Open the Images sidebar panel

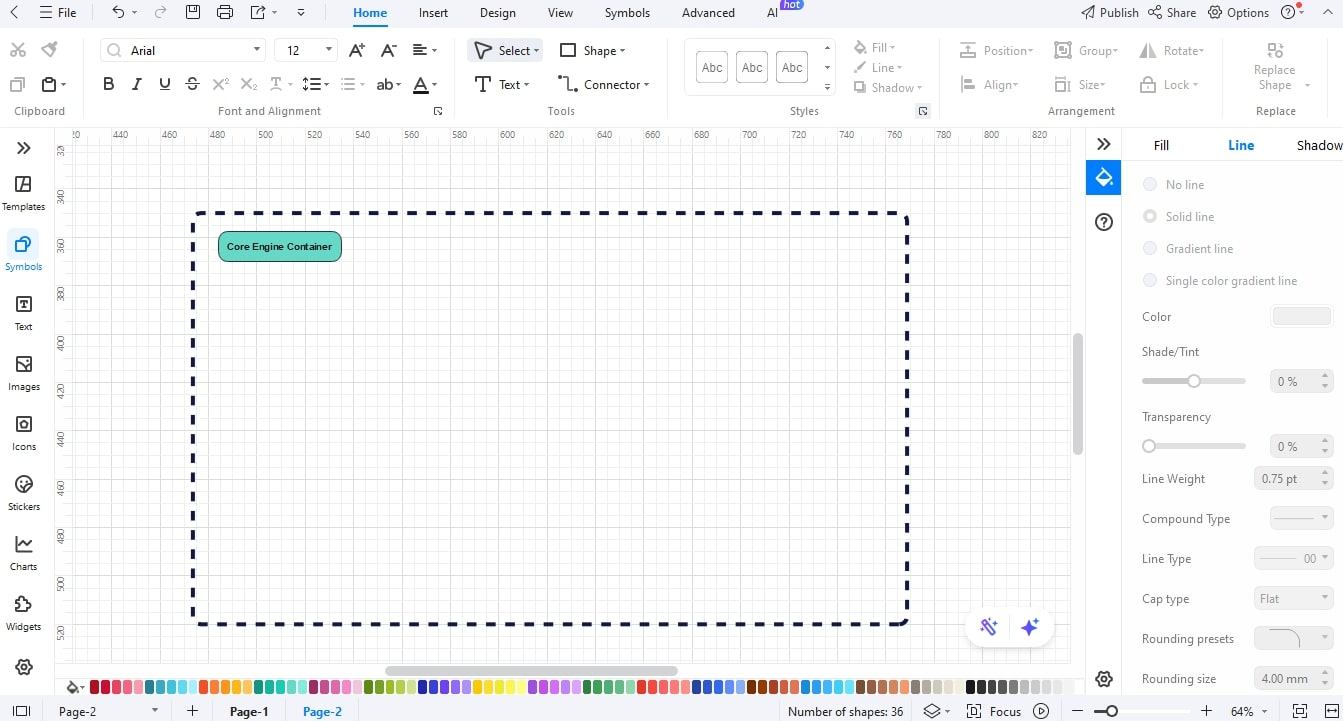click(x=24, y=372)
